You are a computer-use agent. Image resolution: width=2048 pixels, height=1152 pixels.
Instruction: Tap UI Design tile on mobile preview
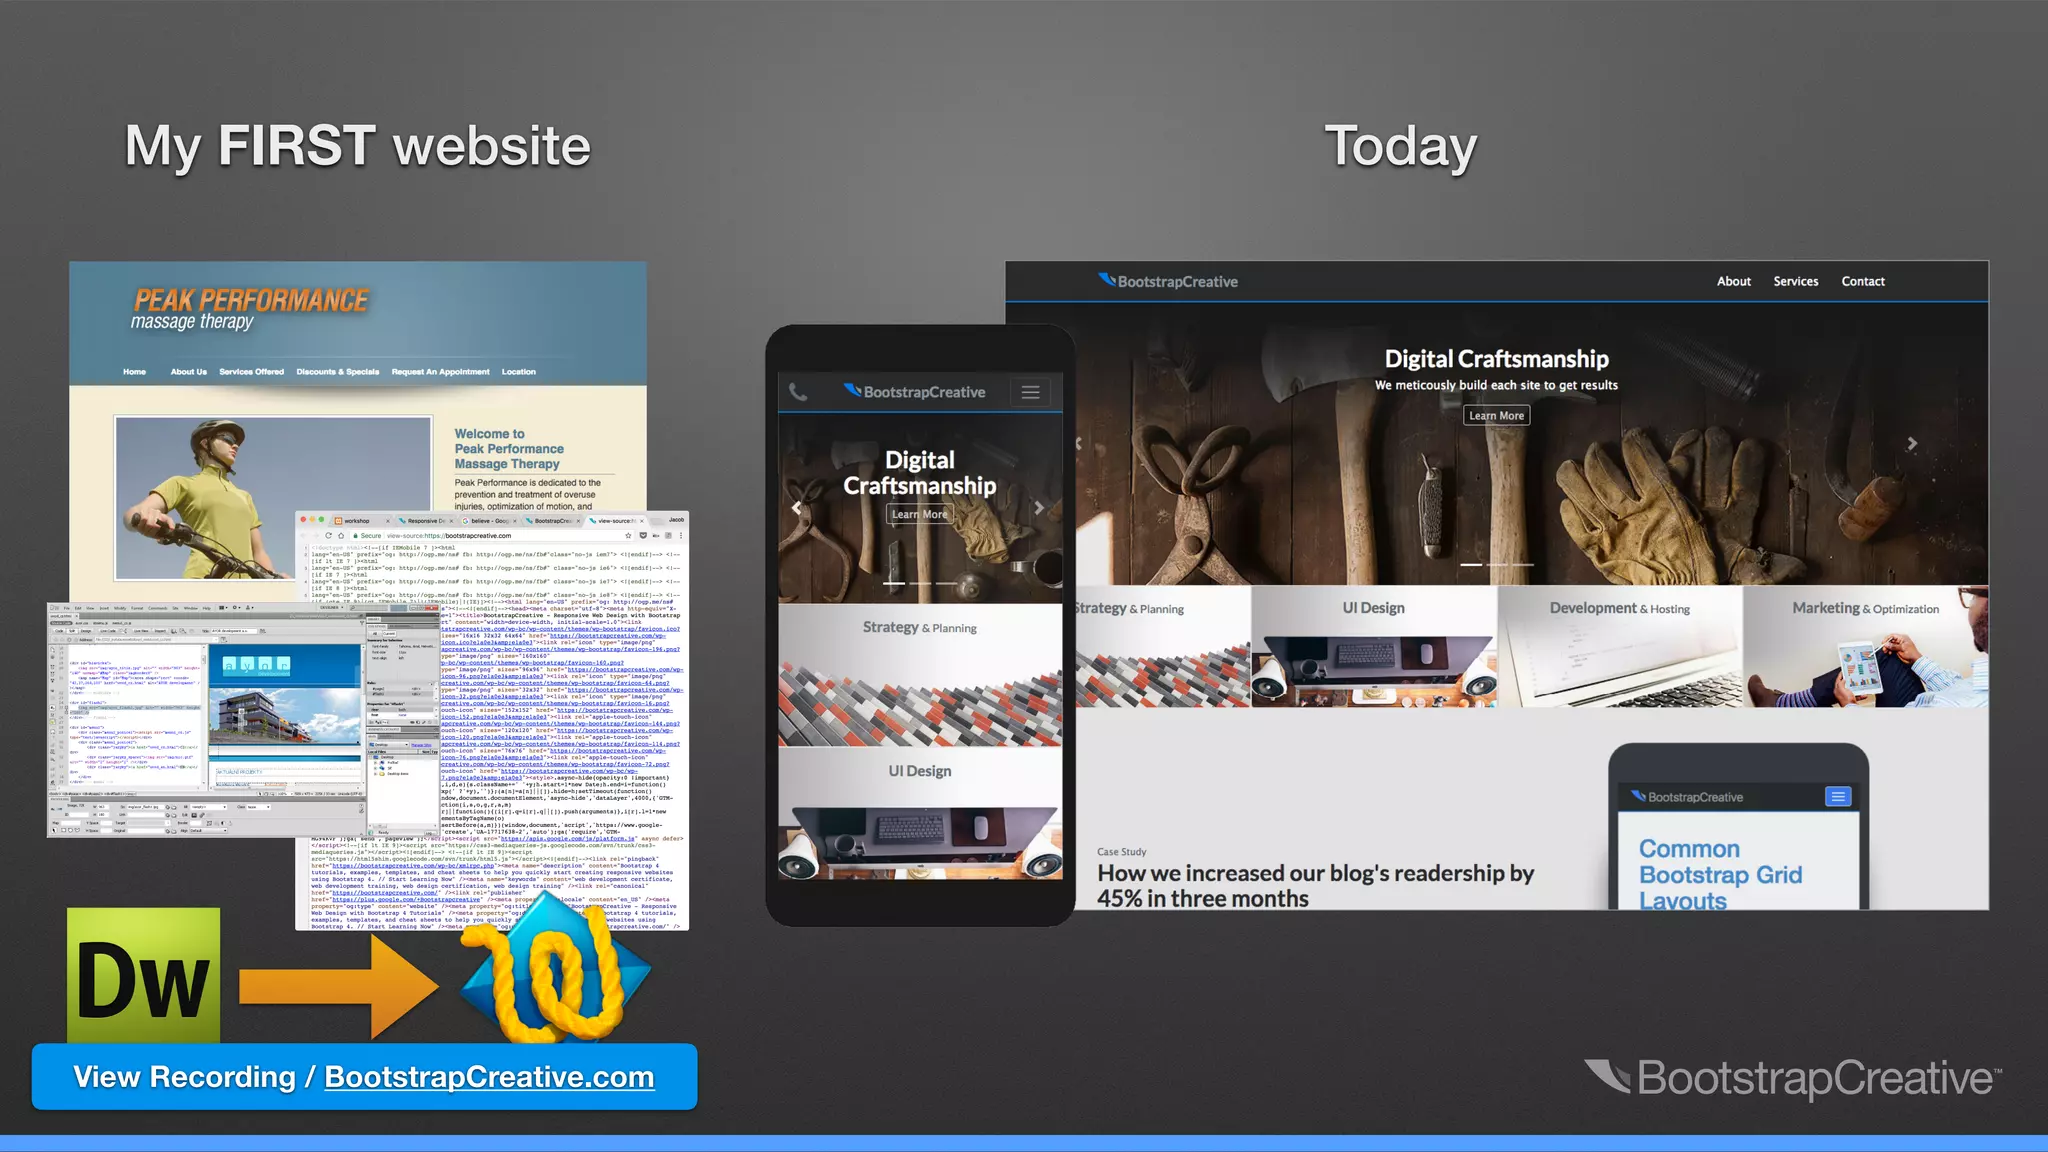[x=920, y=814]
